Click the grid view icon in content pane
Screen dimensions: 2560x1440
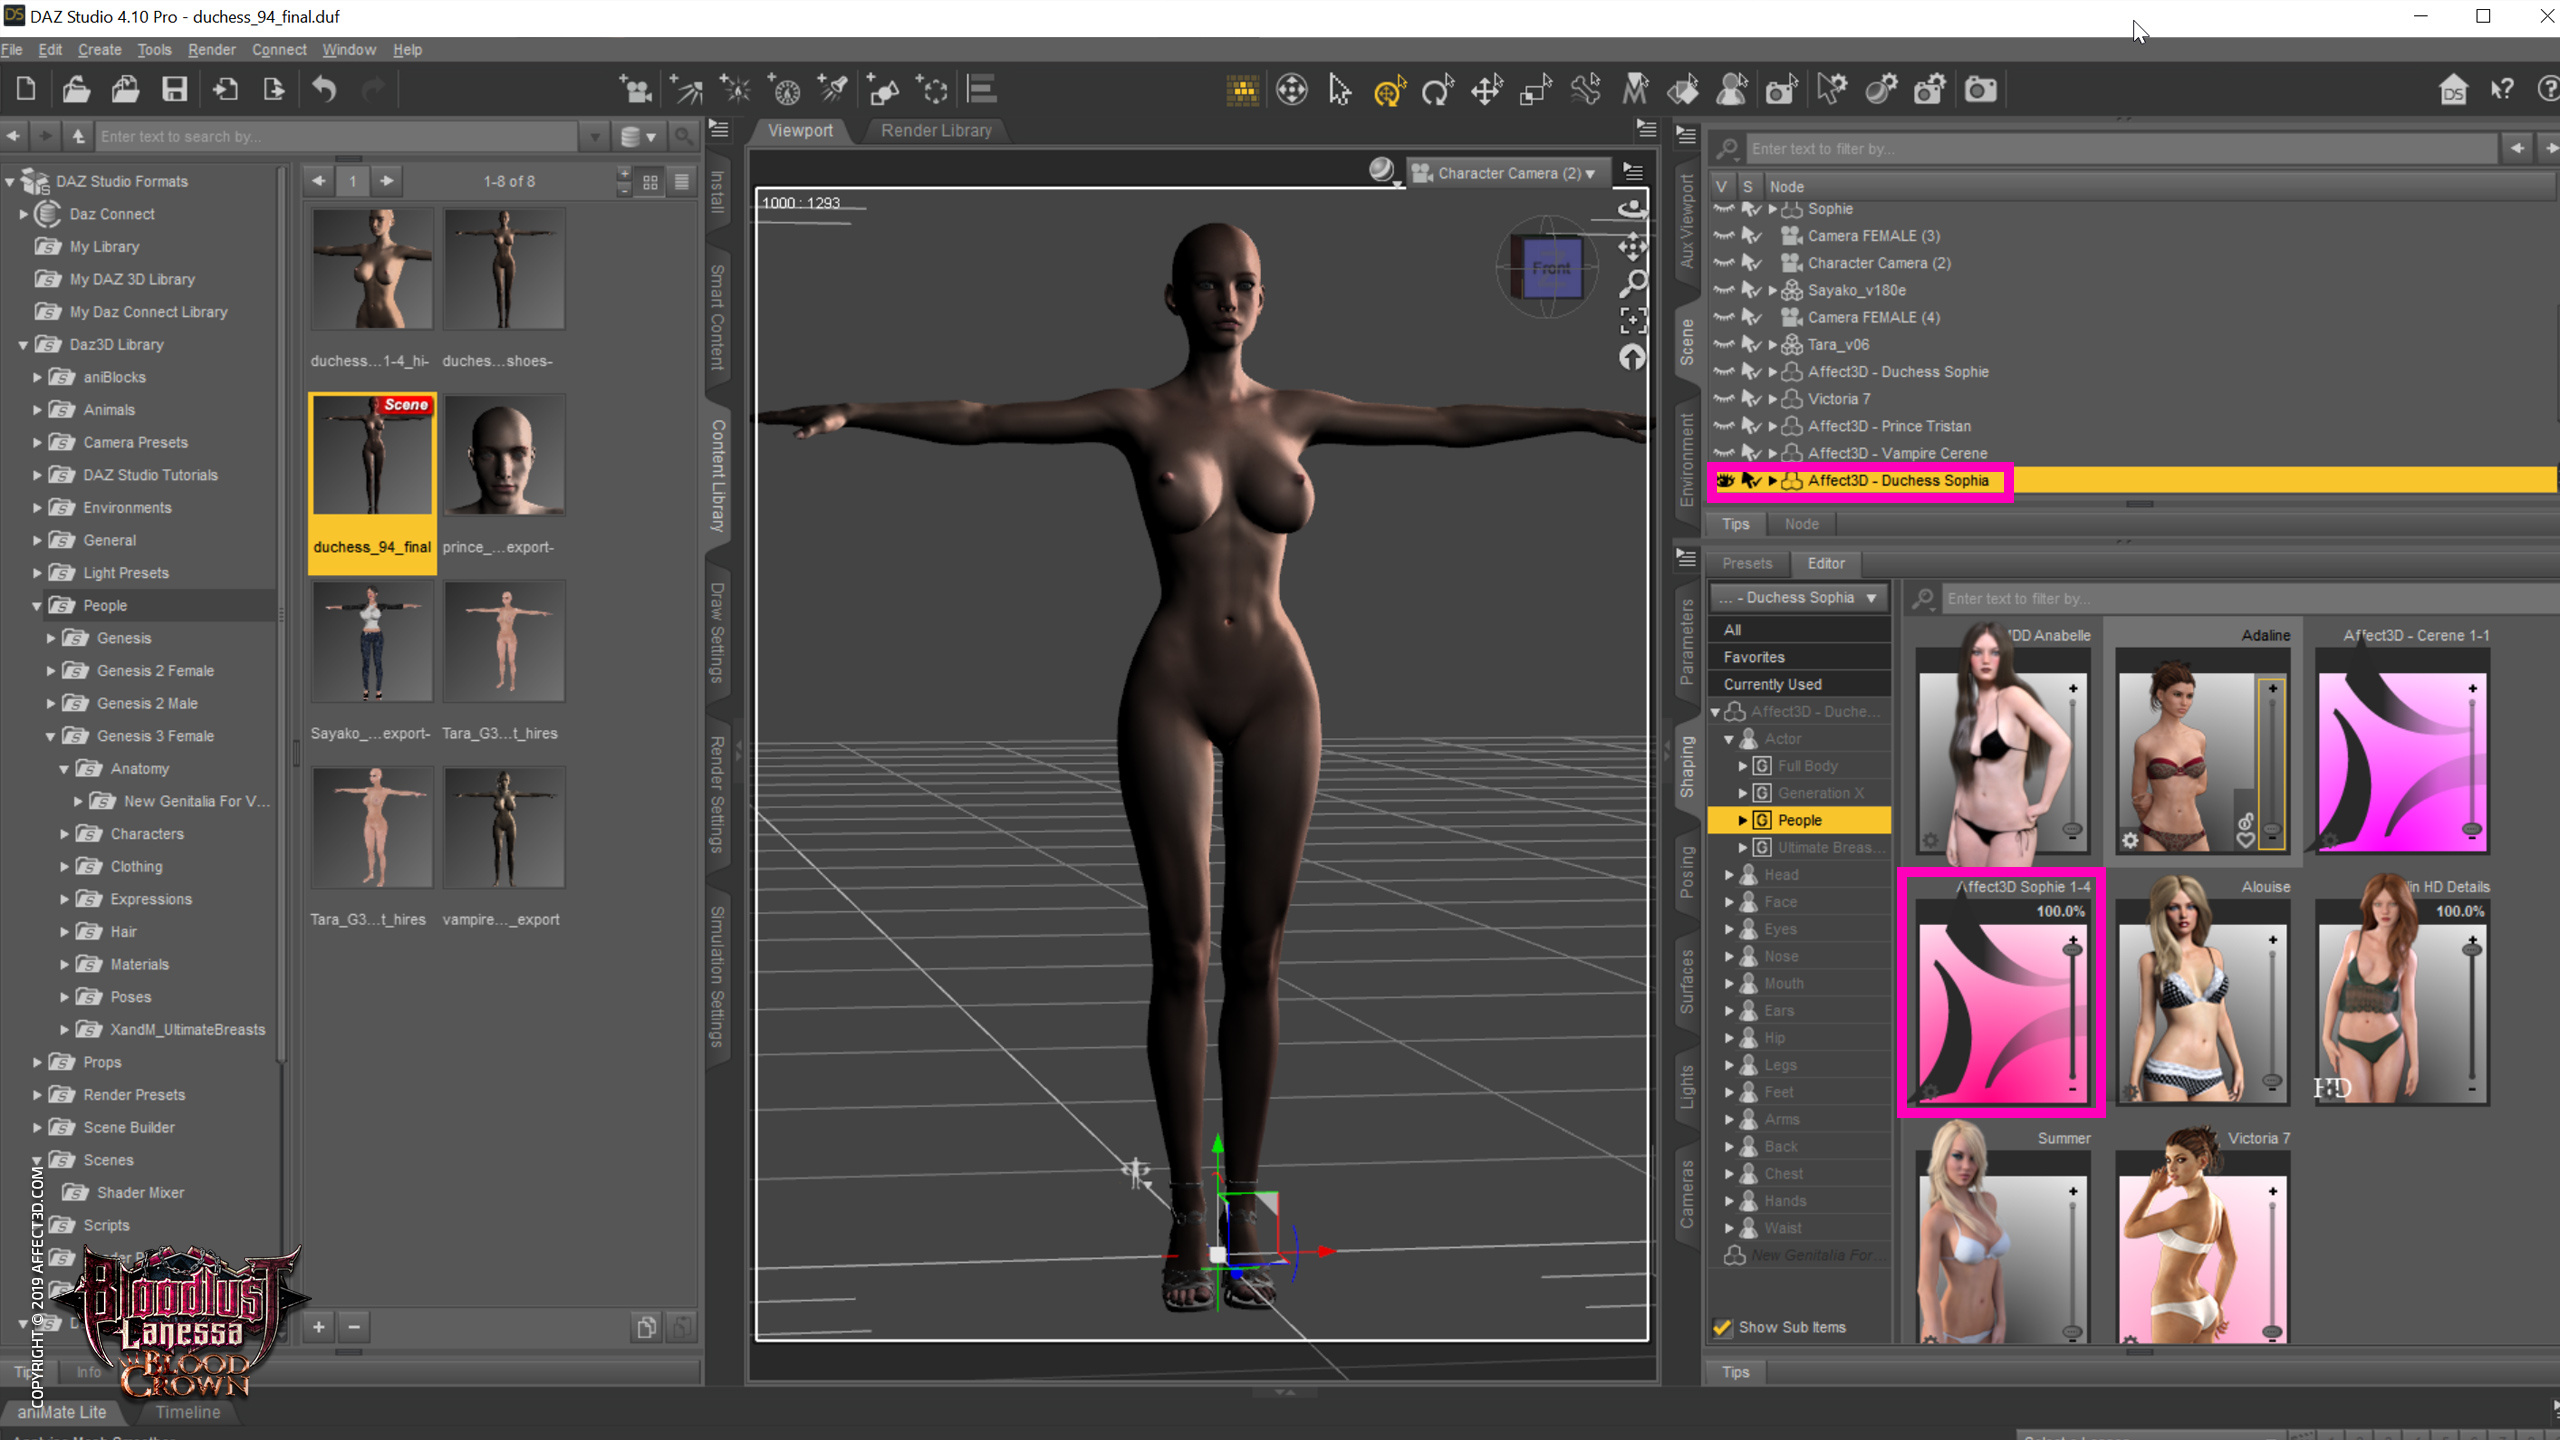point(651,181)
